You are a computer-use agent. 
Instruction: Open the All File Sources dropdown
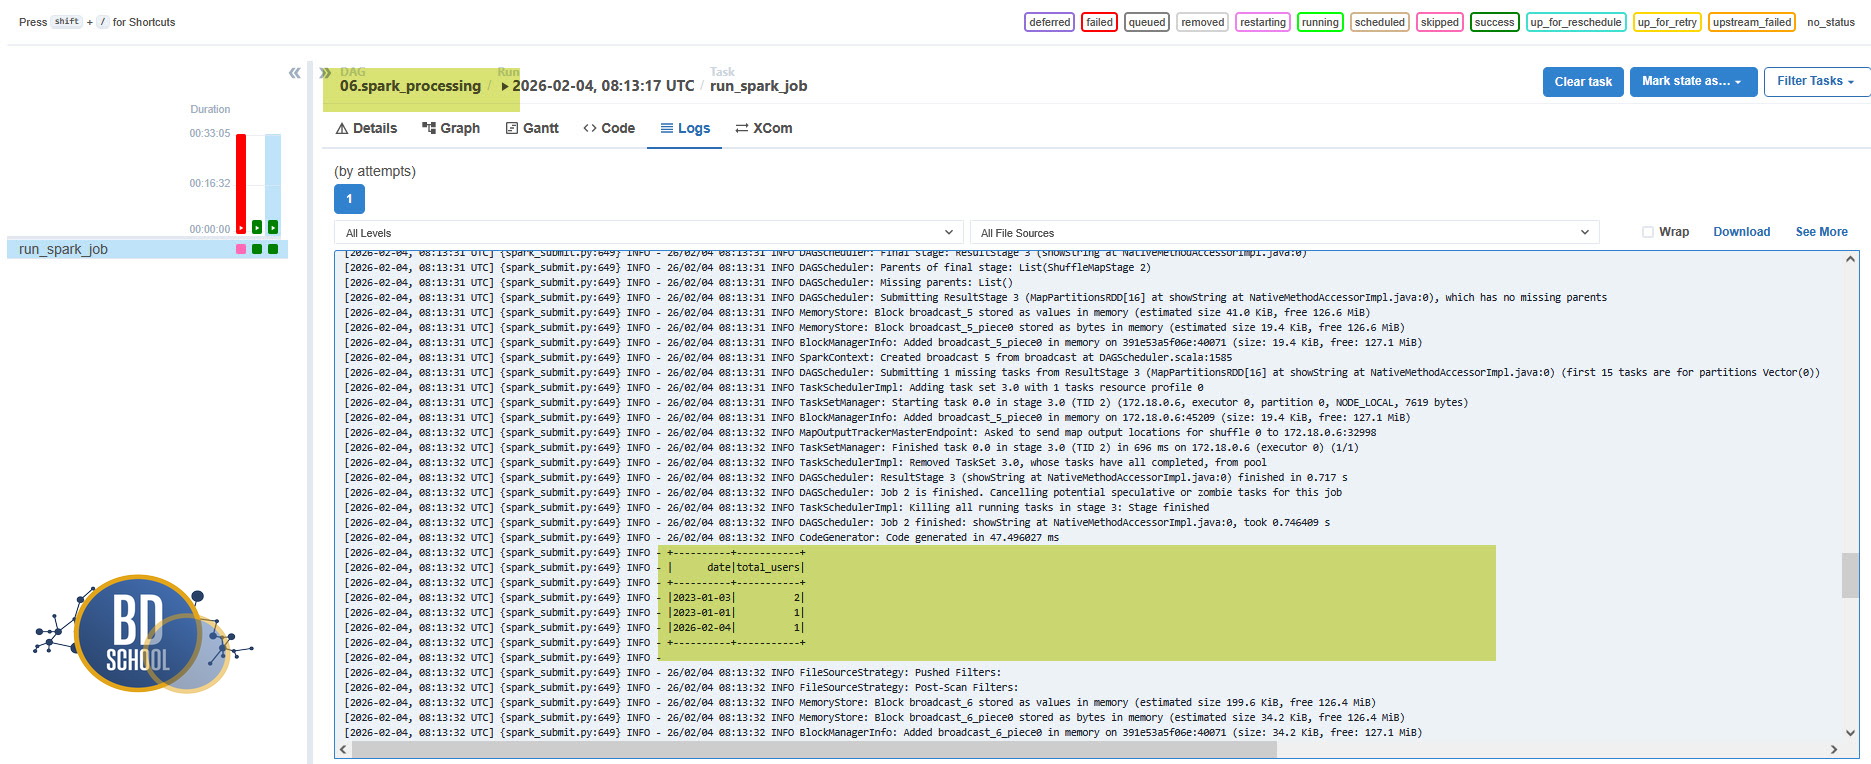(x=1284, y=233)
